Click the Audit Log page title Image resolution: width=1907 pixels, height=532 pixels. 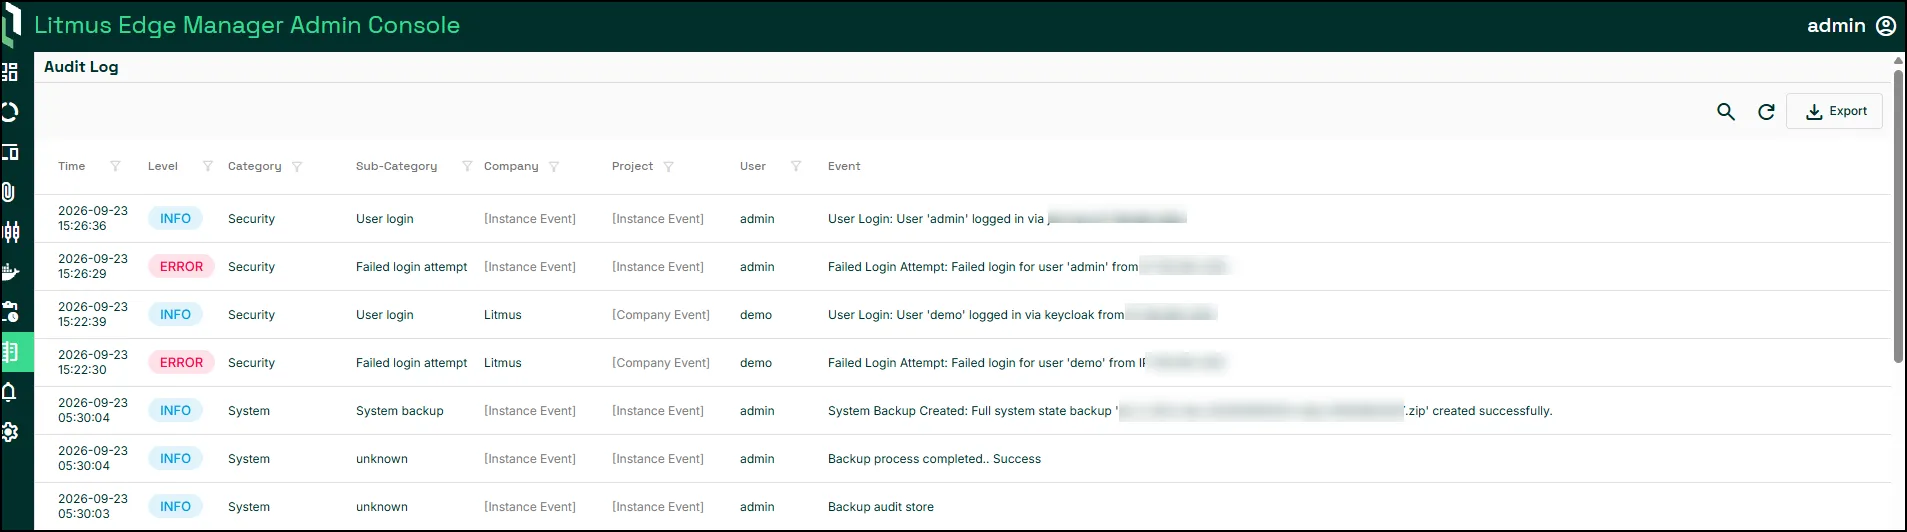point(81,67)
